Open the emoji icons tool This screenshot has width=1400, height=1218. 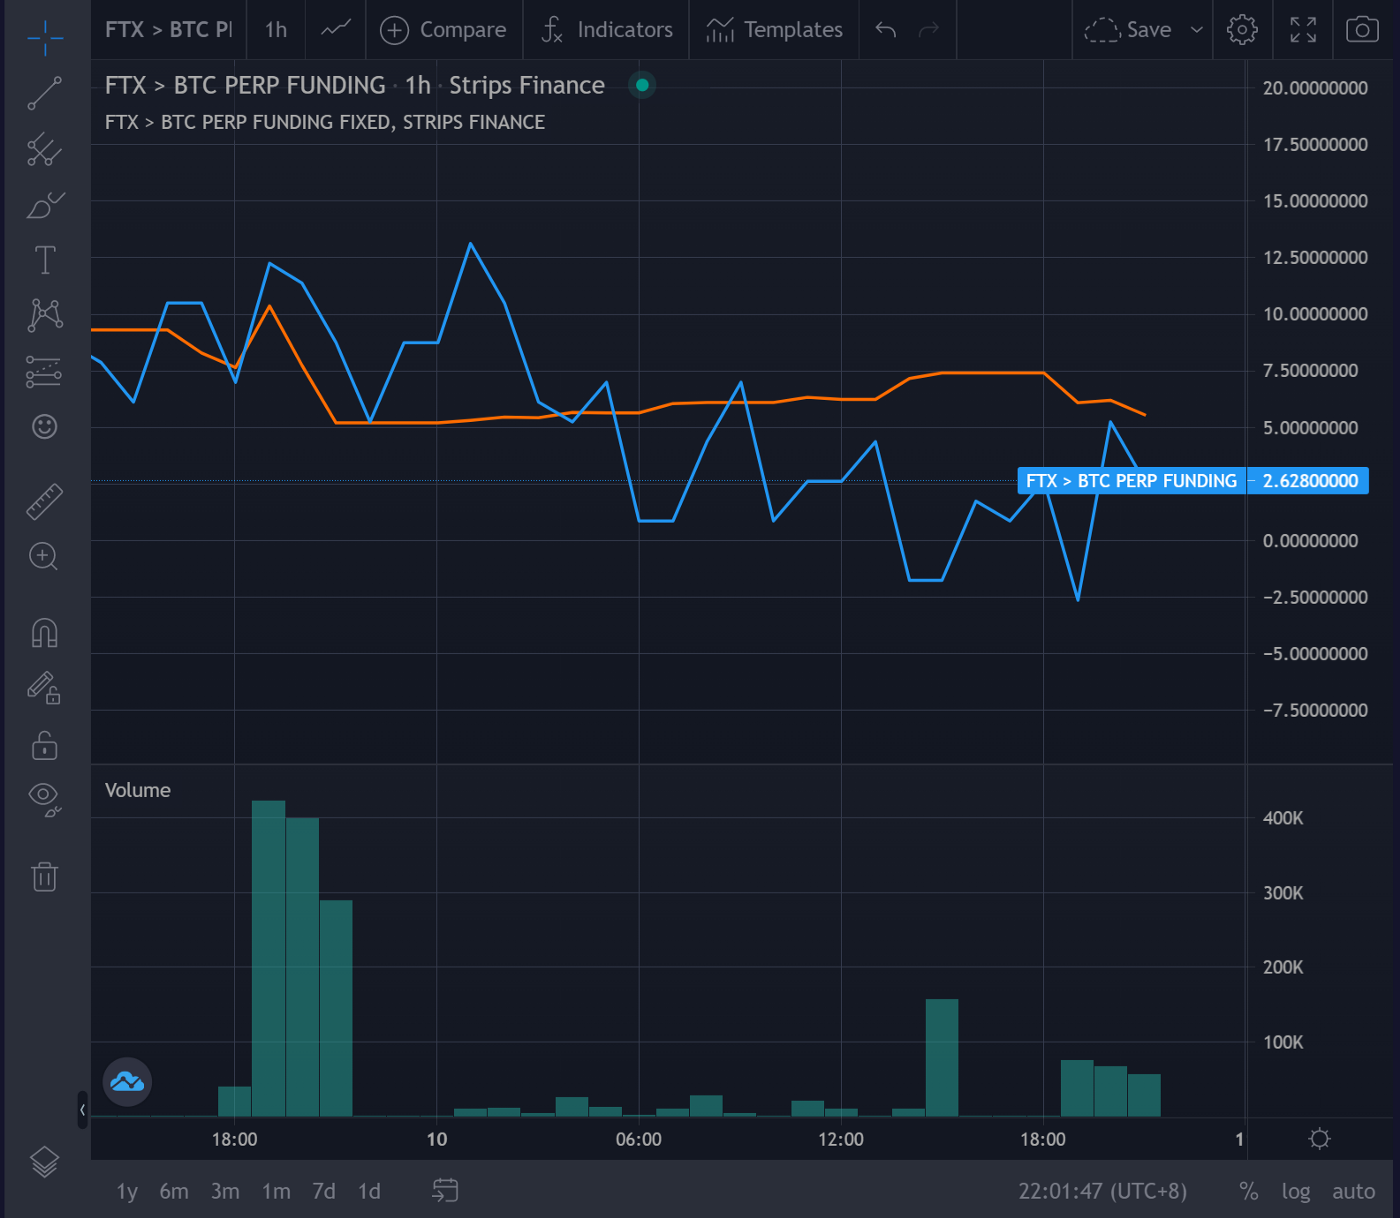pos(44,427)
